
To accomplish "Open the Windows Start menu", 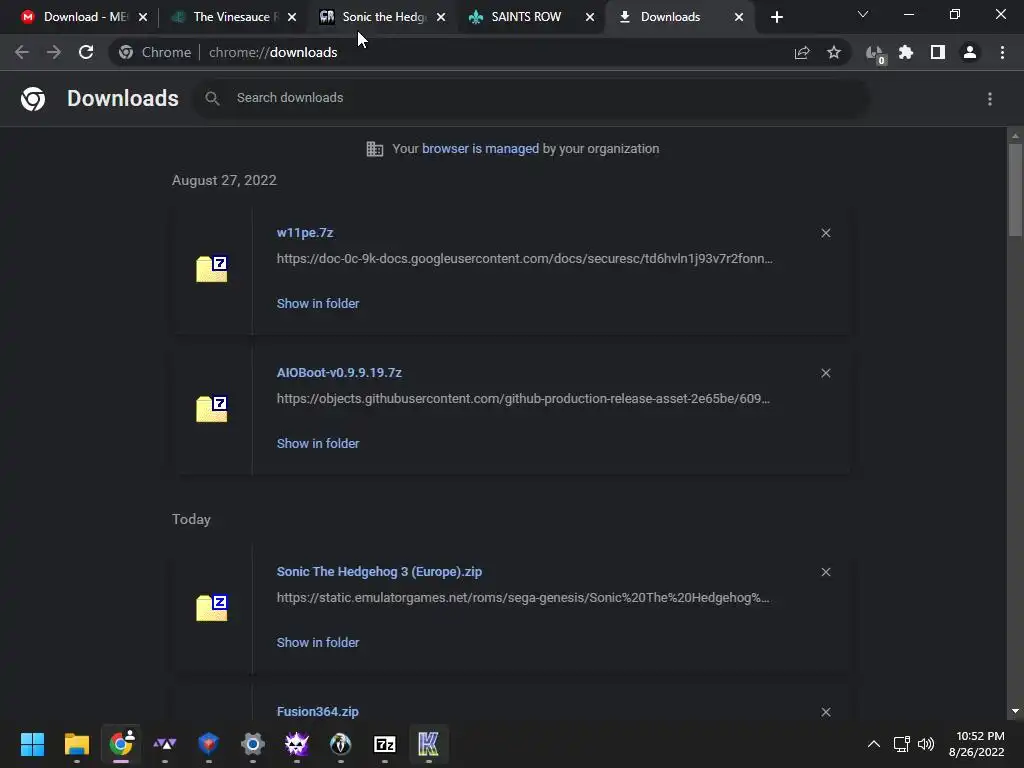I will click(32, 744).
